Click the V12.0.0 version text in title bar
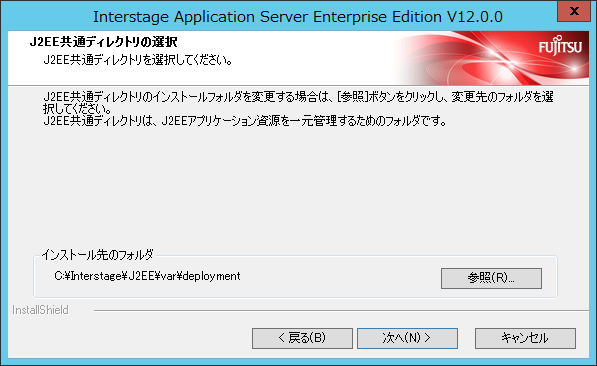 click(475, 17)
